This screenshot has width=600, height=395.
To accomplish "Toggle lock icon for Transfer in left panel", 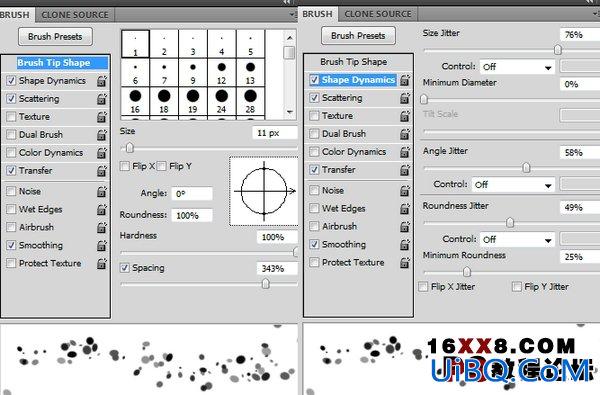I will click(101, 171).
